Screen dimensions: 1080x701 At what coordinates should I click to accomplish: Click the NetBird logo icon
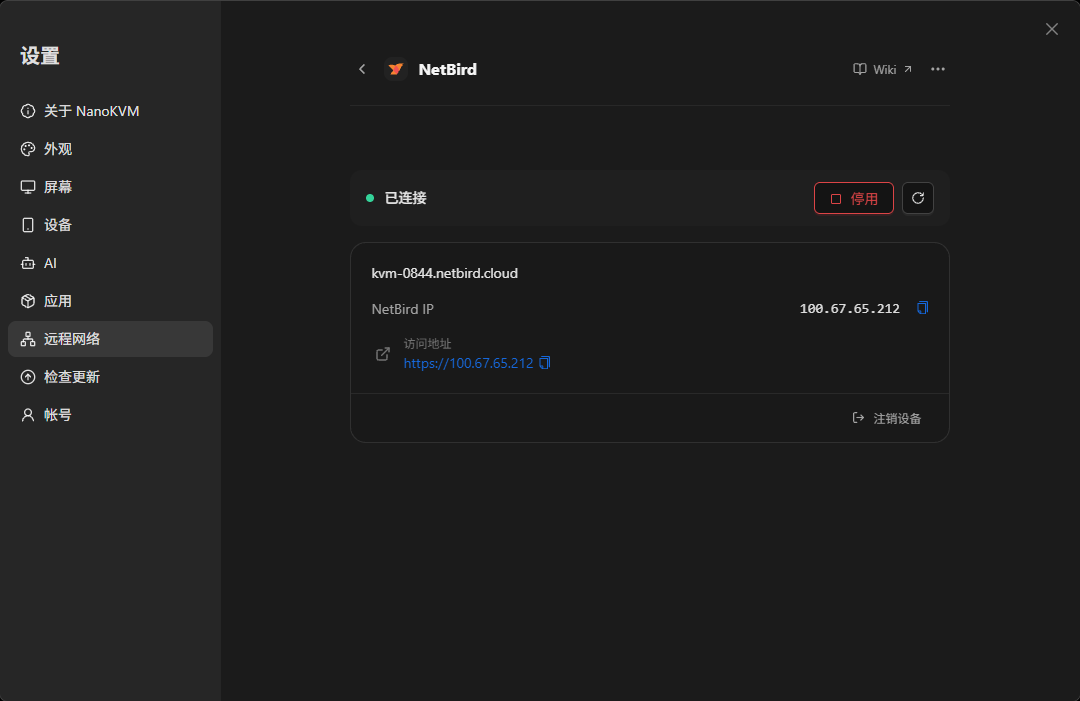[395, 69]
